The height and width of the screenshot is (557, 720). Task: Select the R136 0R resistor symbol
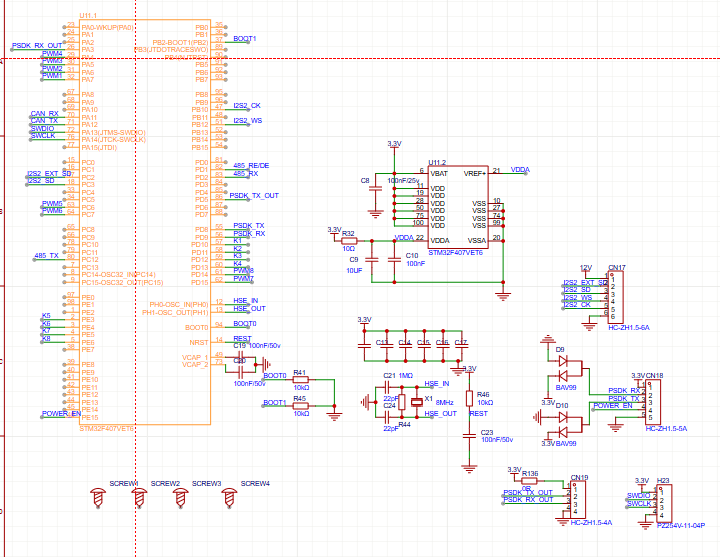(530, 481)
